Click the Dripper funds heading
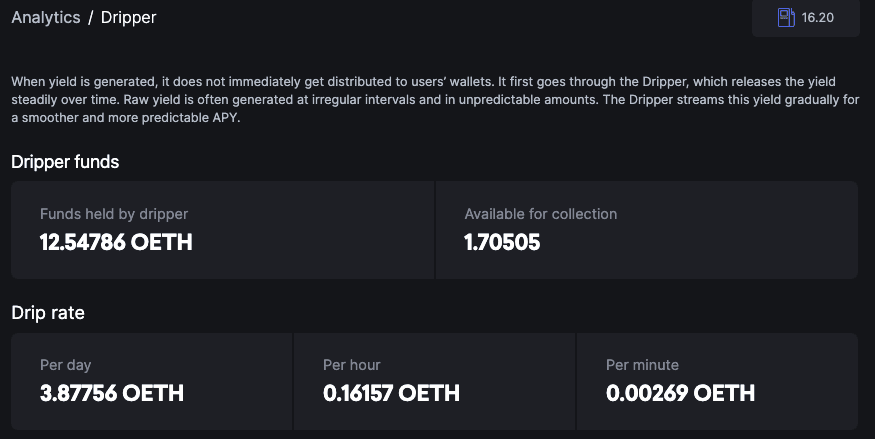This screenshot has width=875, height=439. (x=65, y=161)
